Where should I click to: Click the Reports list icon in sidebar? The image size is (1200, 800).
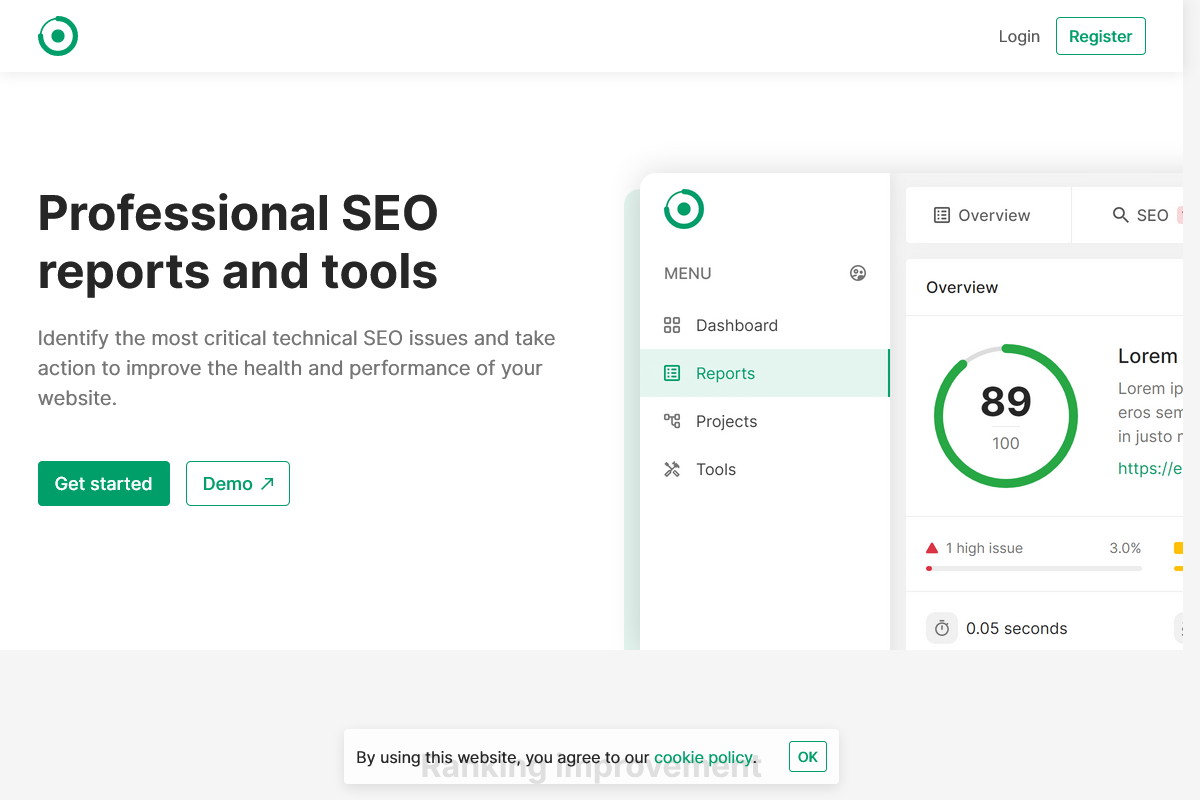672,373
